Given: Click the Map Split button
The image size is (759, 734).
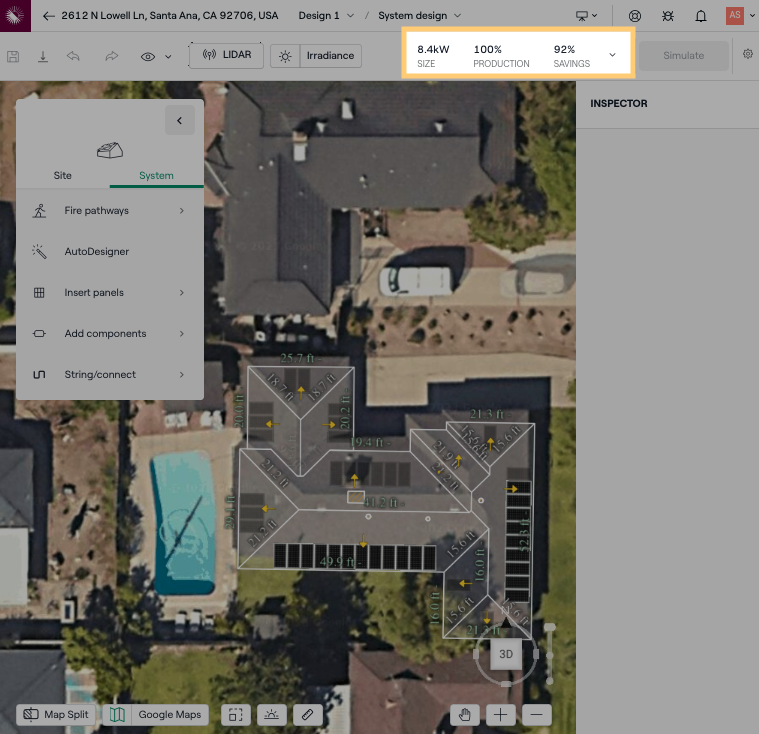Looking at the screenshot, I should click(x=56, y=714).
